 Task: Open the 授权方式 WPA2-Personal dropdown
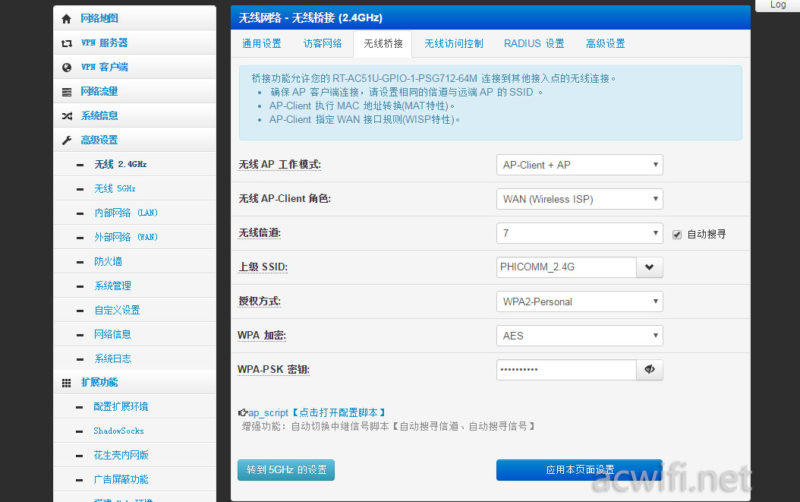point(580,302)
